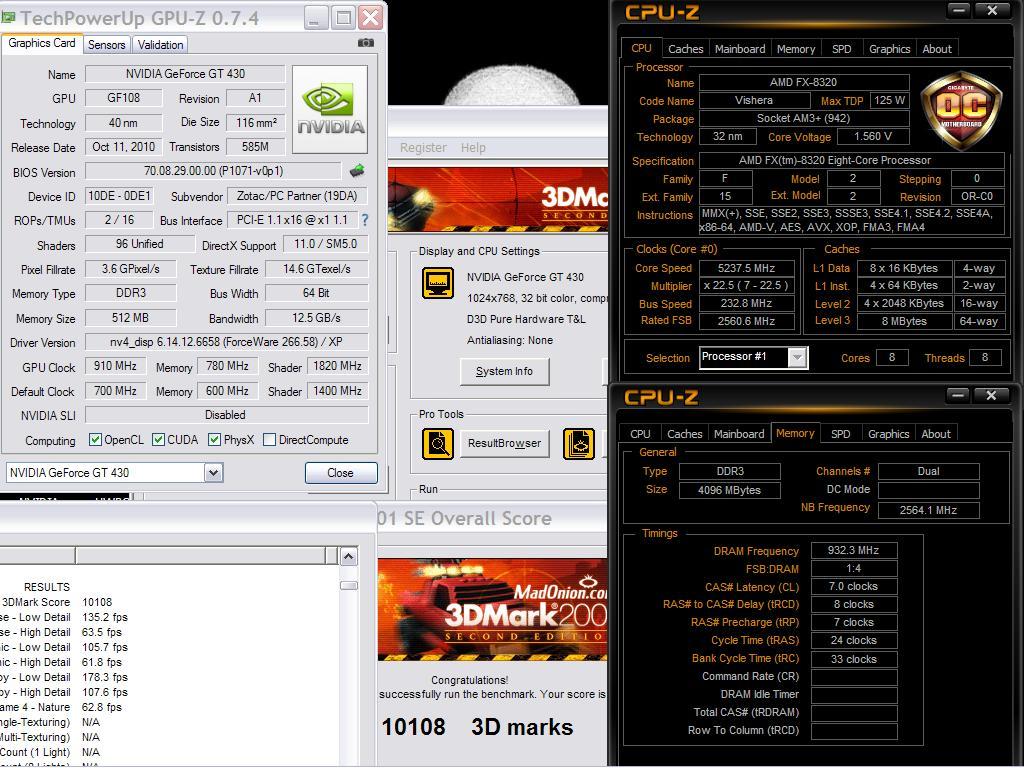Minimize the upper CPU-Z window
This screenshot has width=1024, height=768.
click(959, 10)
